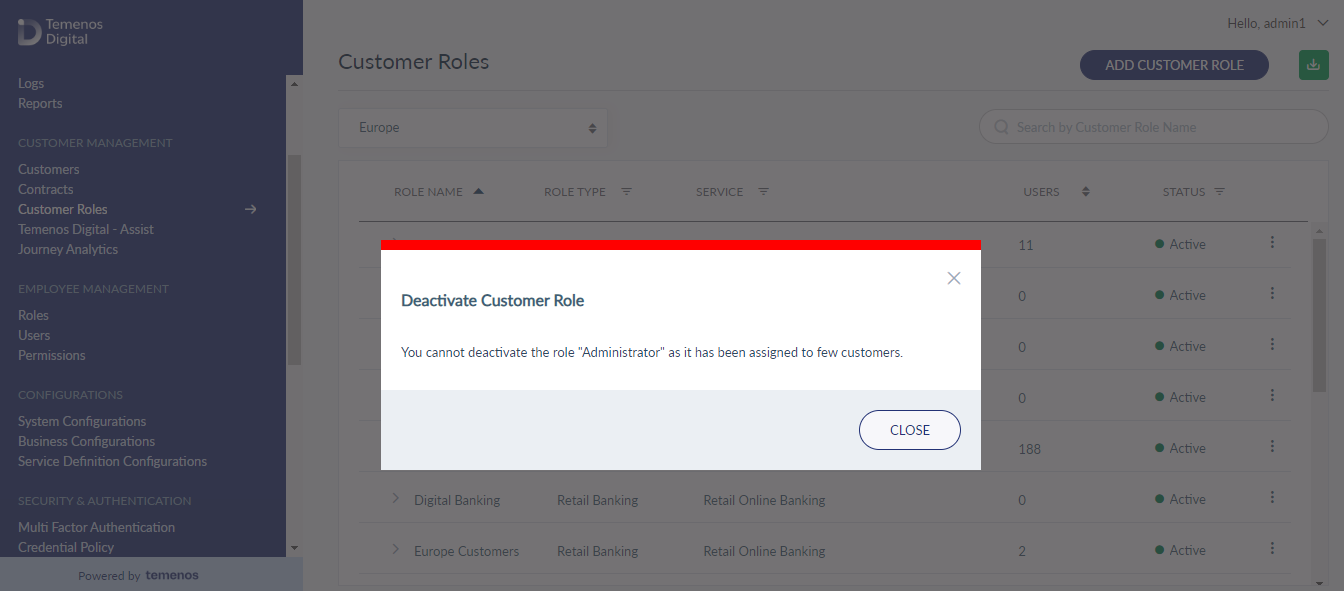Open filter icon next to Role Type
The height and width of the screenshot is (591, 1344).
626,192
